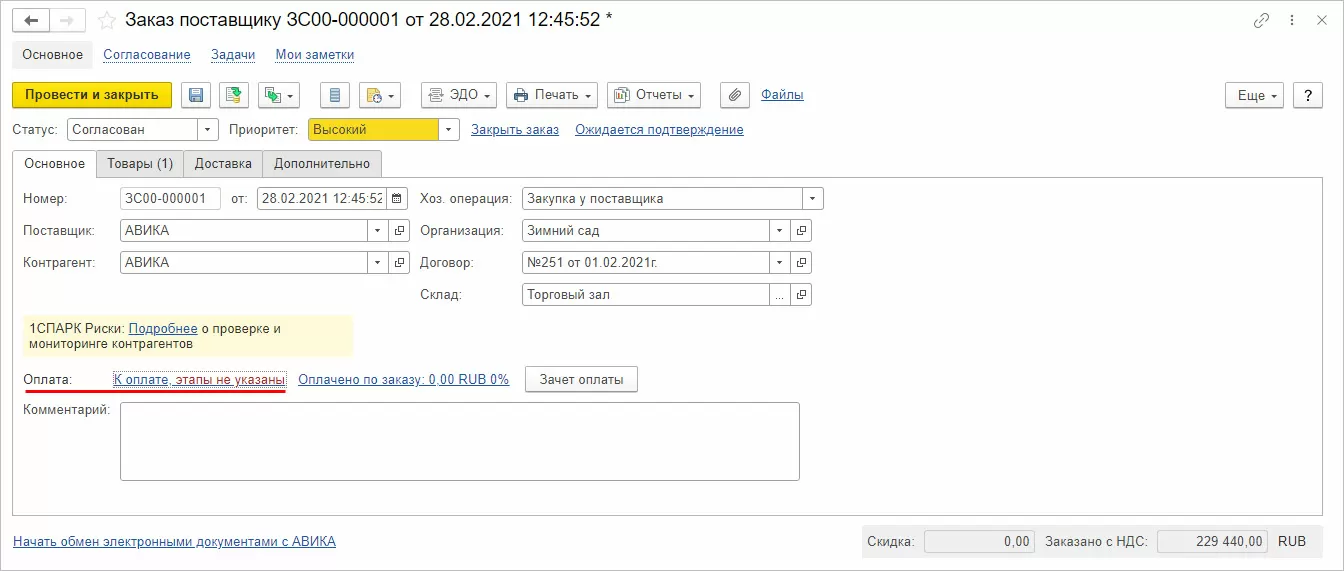
Task: Open the Склад Торговый зал card icon
Action: (801, 294)
